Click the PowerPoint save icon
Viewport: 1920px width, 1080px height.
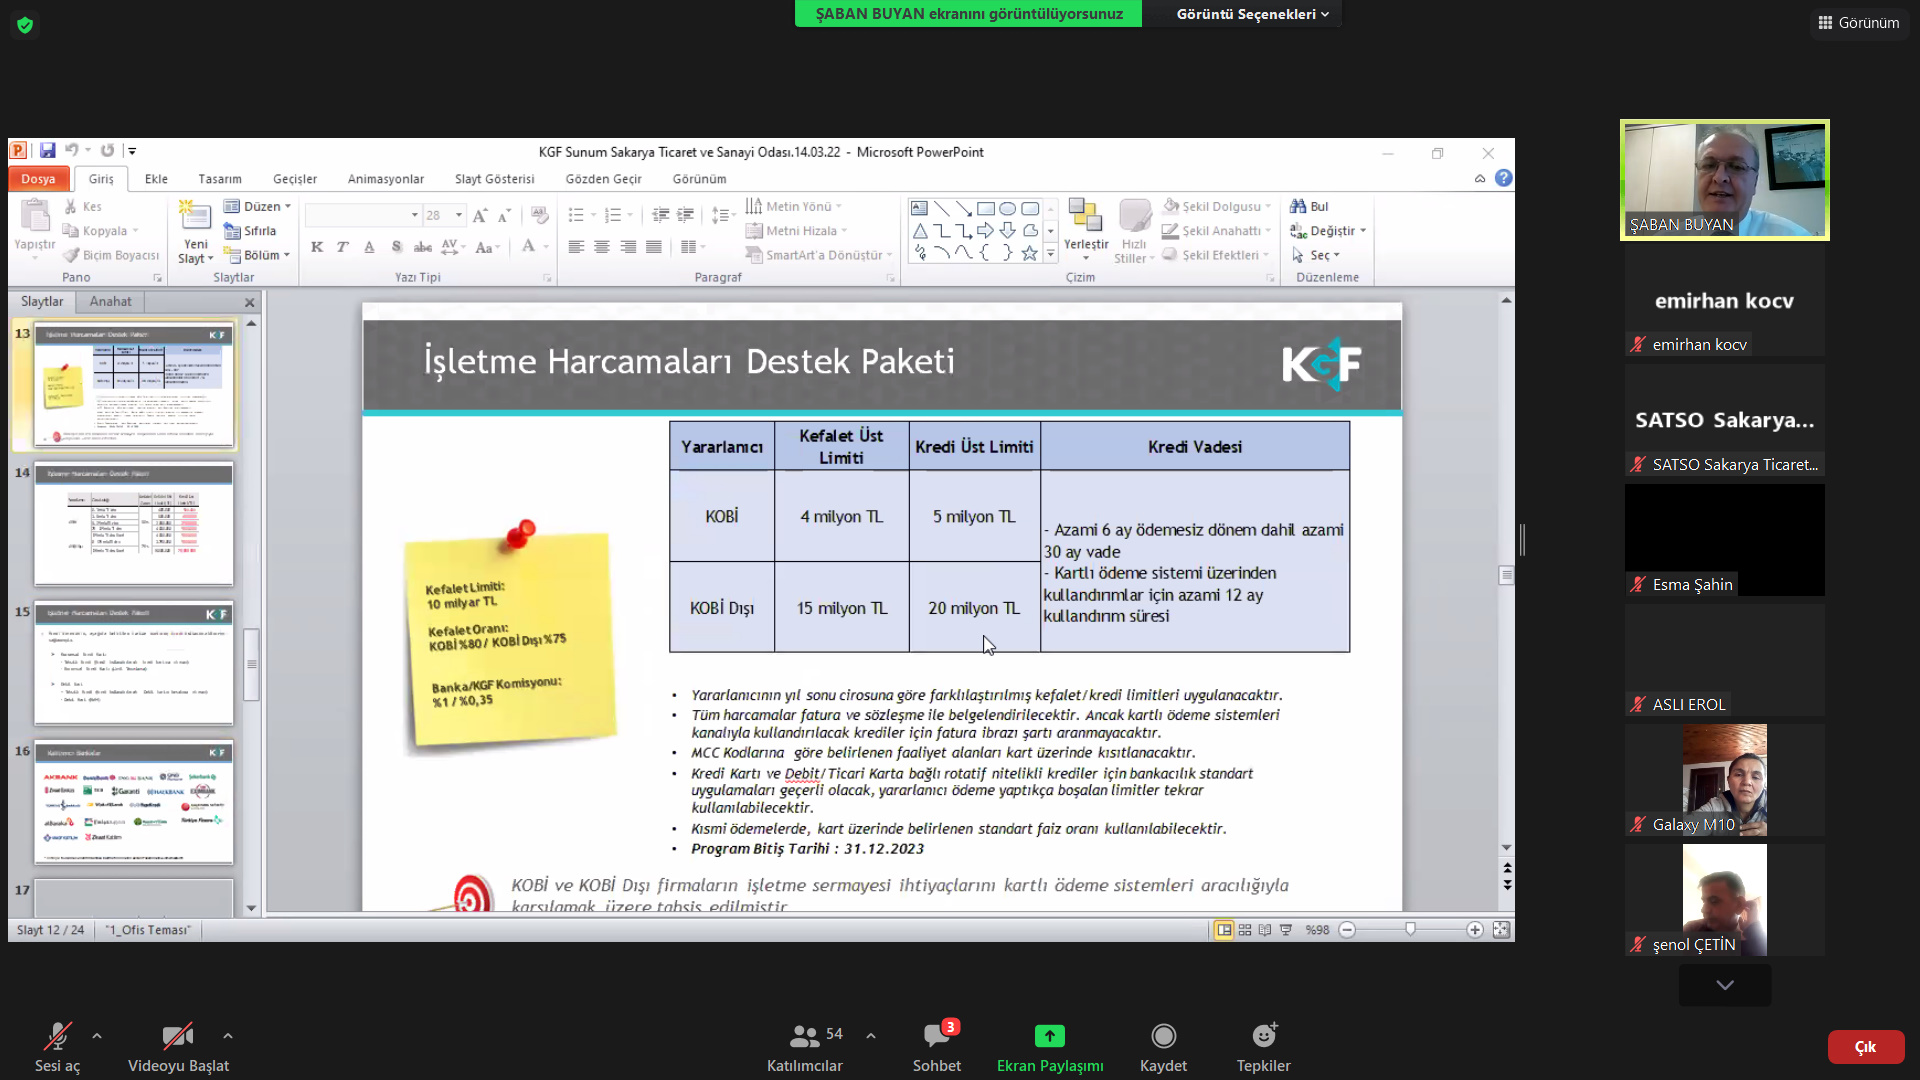(47, 151)
